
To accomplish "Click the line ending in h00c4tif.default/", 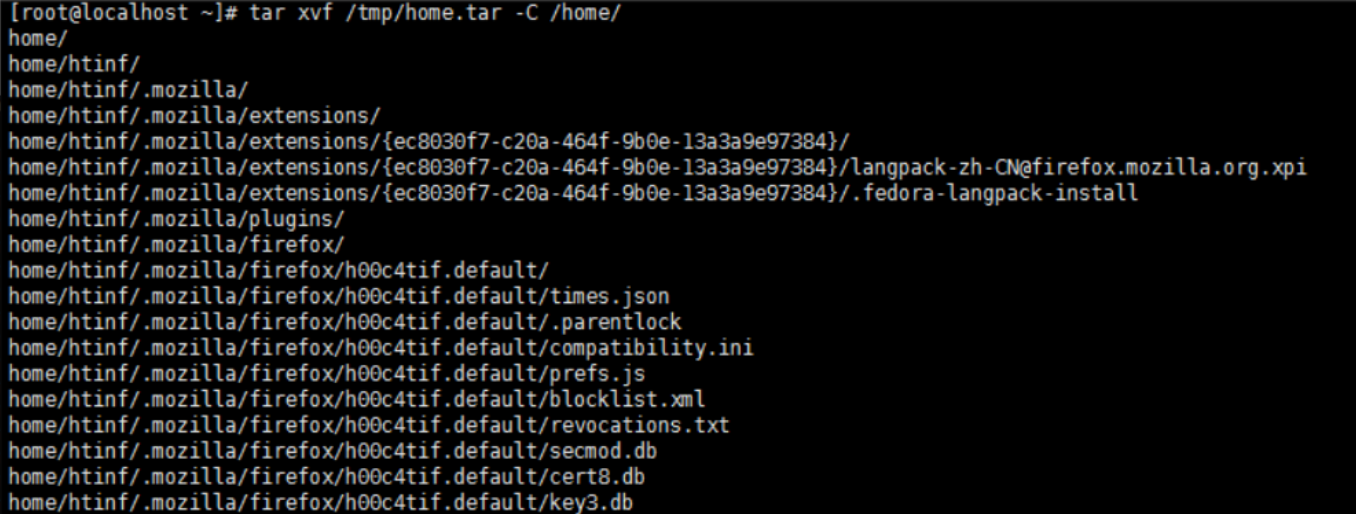I will [279, 271].
